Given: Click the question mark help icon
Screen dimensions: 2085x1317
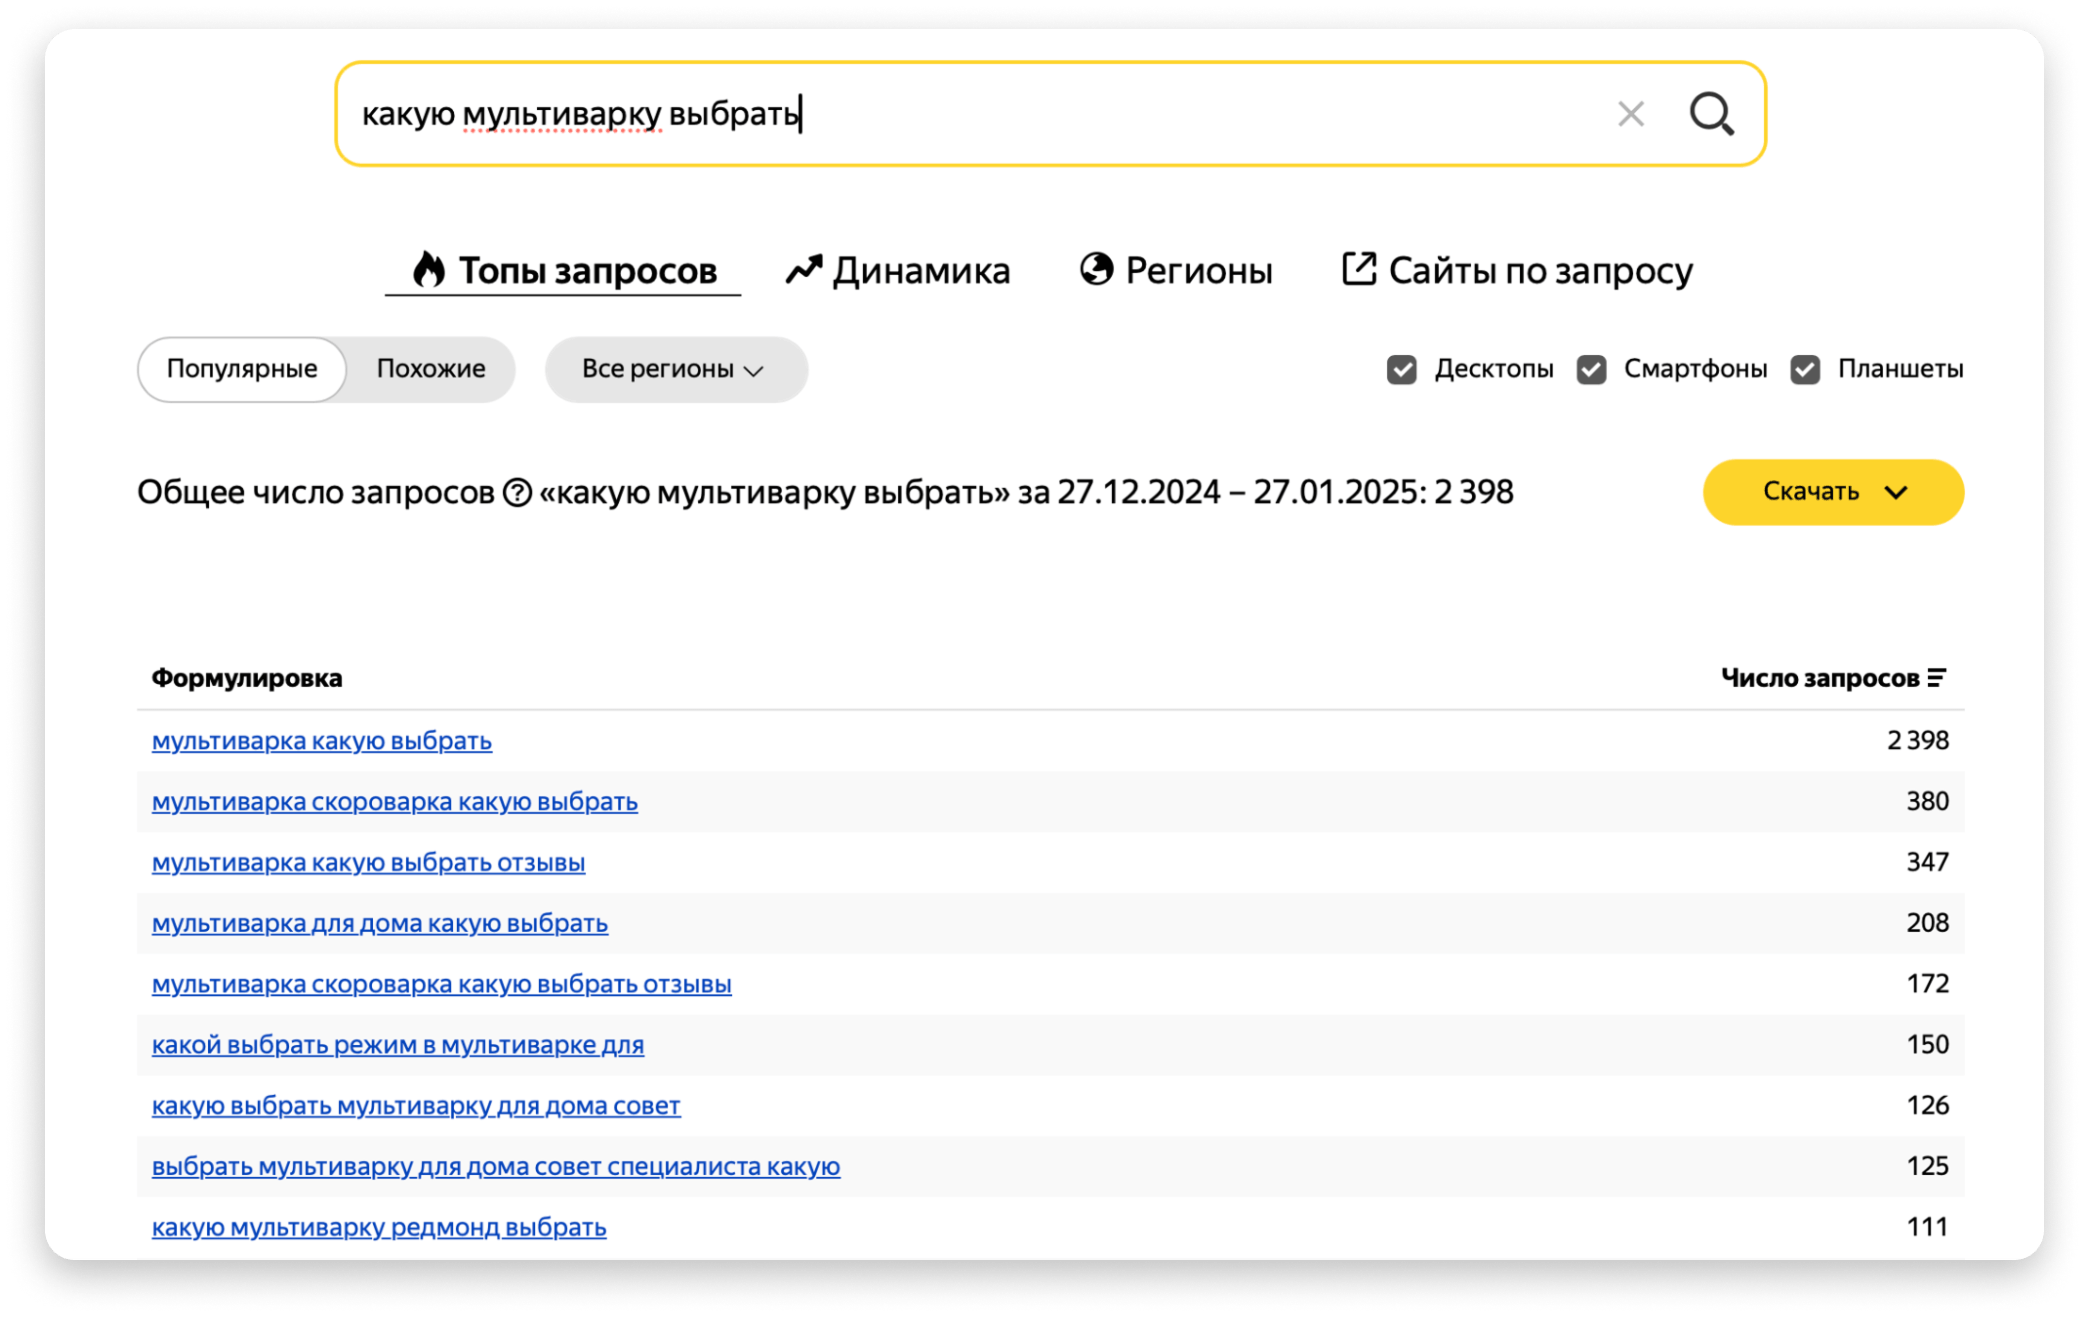Looking at the screenshot, I should point(517,492).
